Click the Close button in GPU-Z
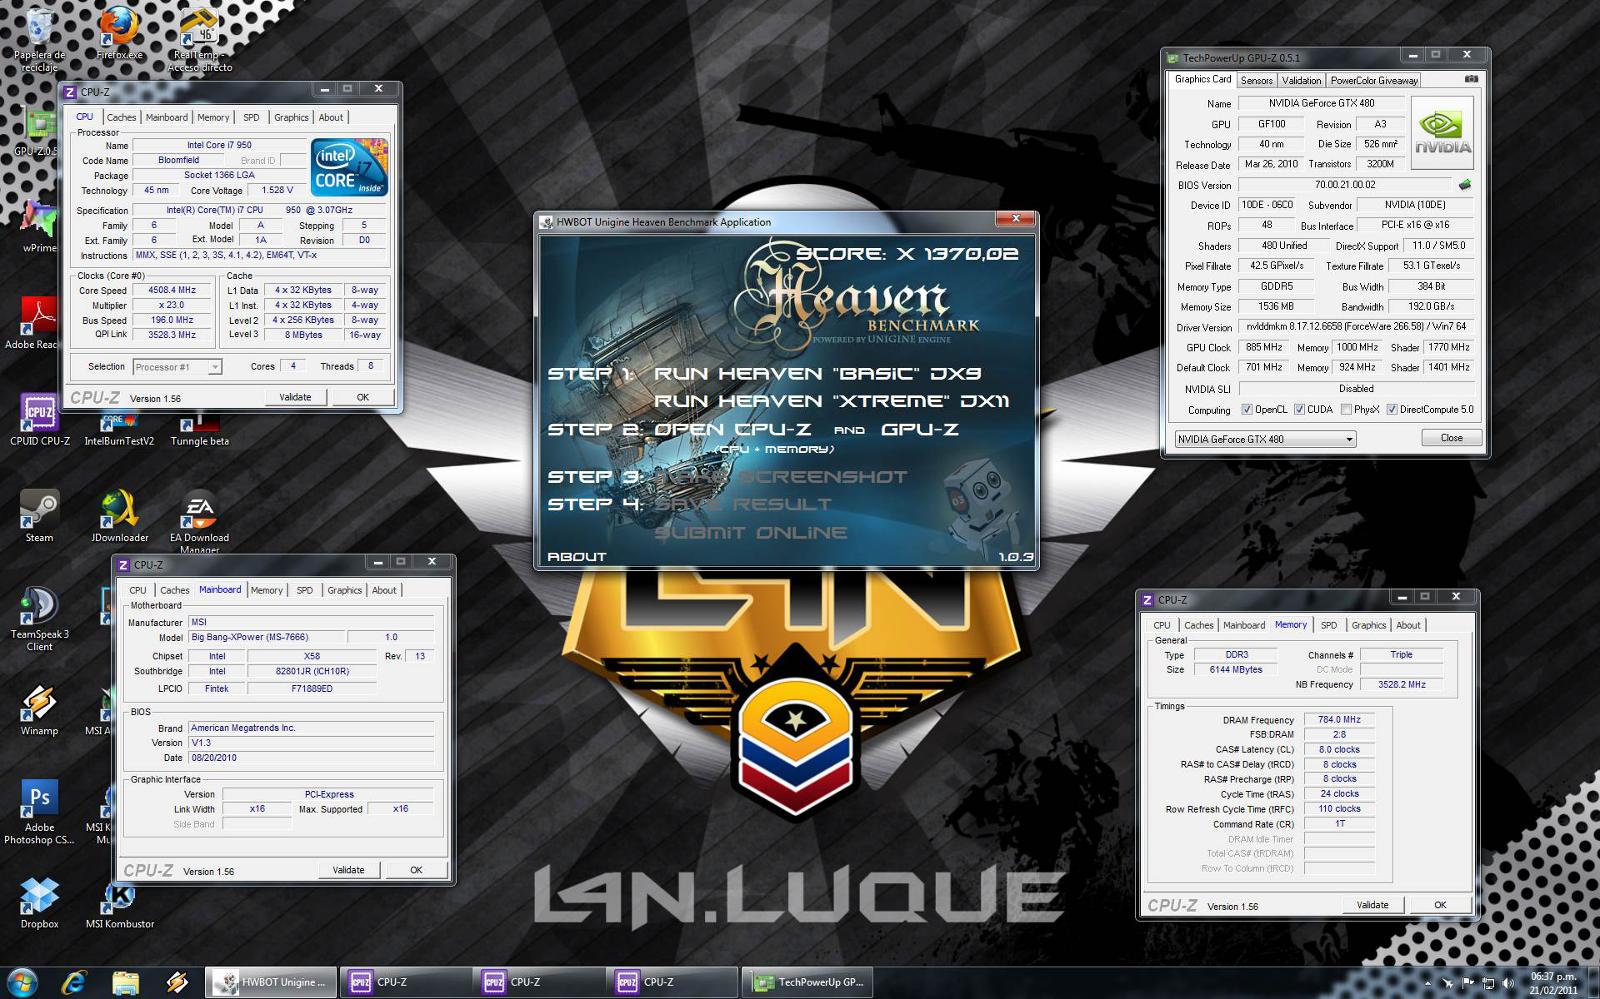This screenshot has width=1600, height=999. click(x=1452, y=438)
